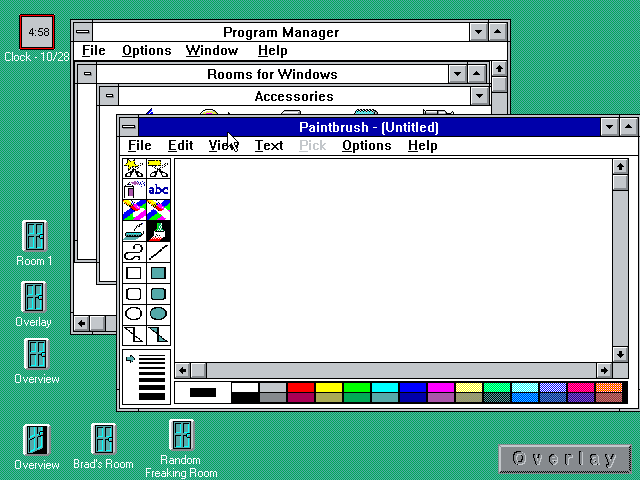Image resolution: width=640 pixels, height=480 pixels.
Task: Select the Airbrush spray can tool
Action: point(134,189)
